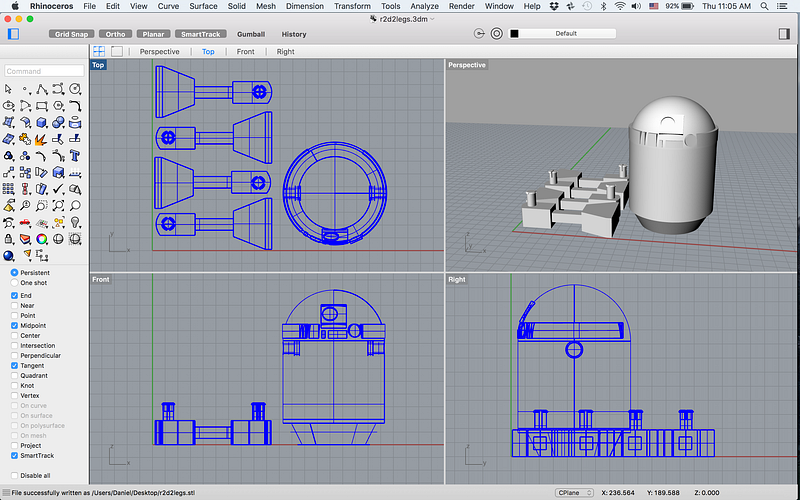The image size is (800, 500).
Task: Toggle the left sidebar panel button
Action: (13, 34)
